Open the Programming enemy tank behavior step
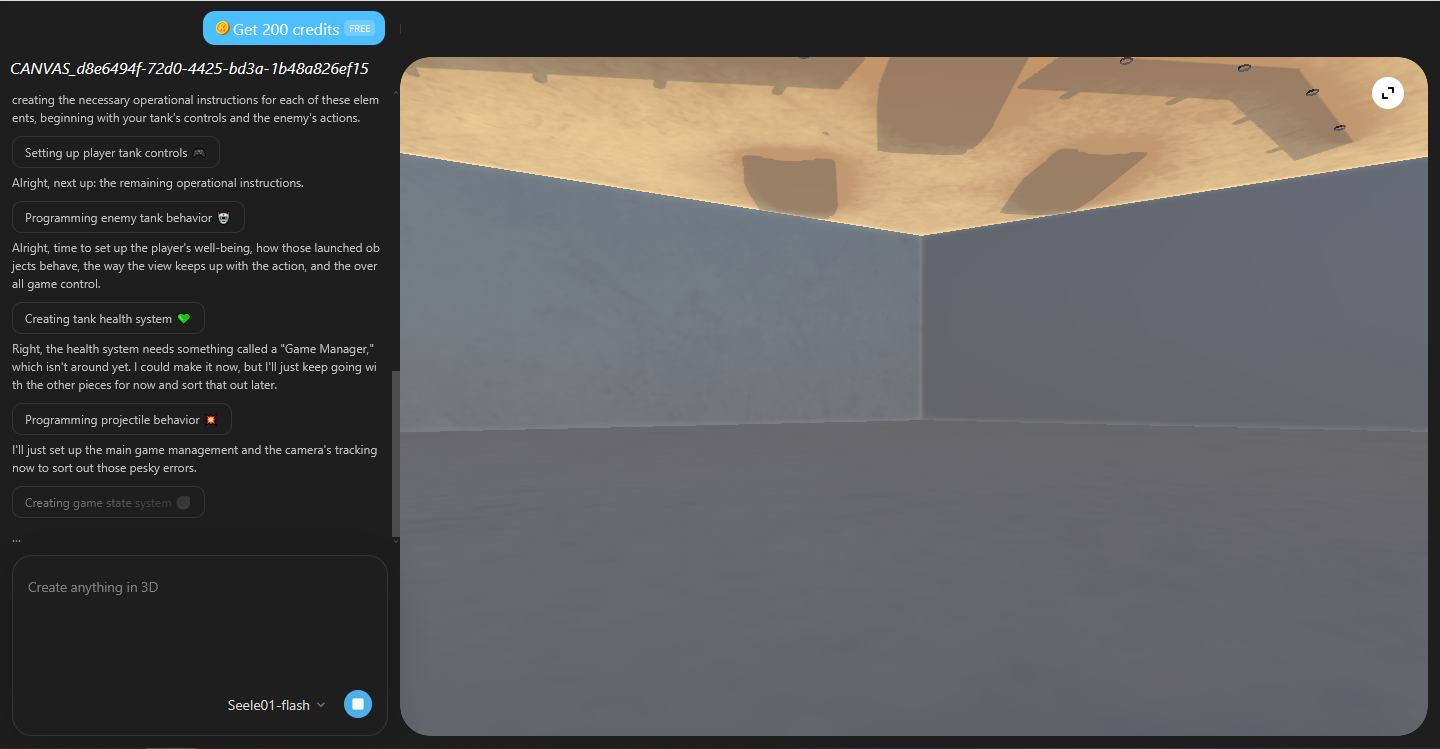 click(x=128, y=218)
